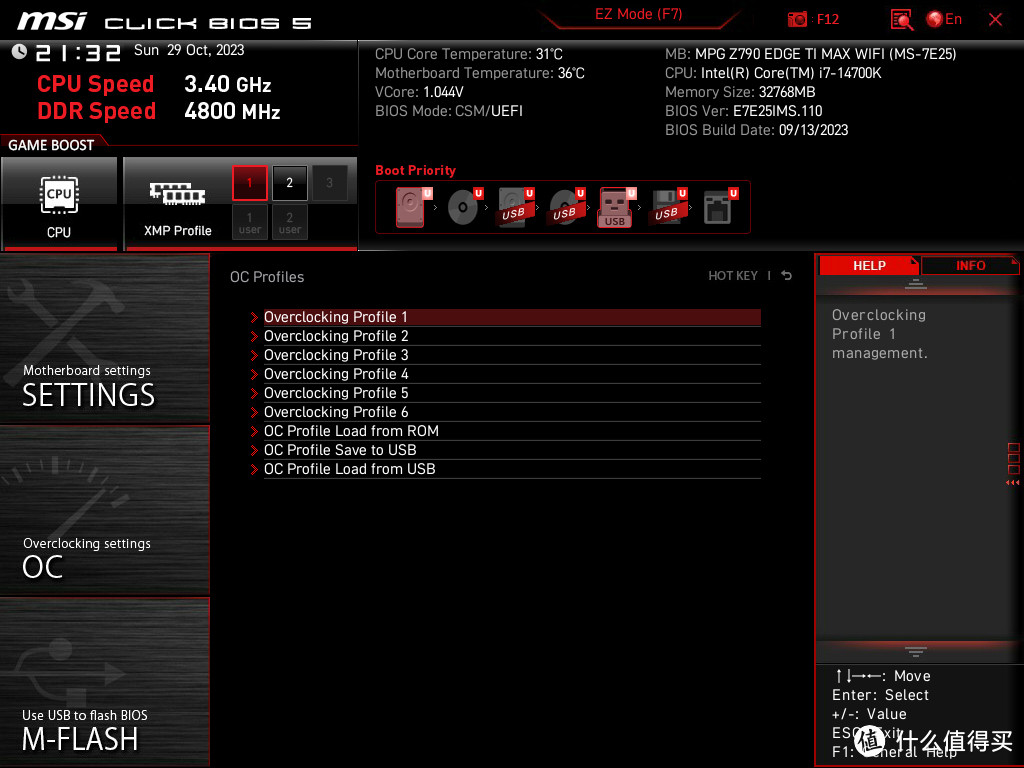This screenshot has height=768, width=1024.
Task: Change language via the En globe icon
Action: [944, 19]
